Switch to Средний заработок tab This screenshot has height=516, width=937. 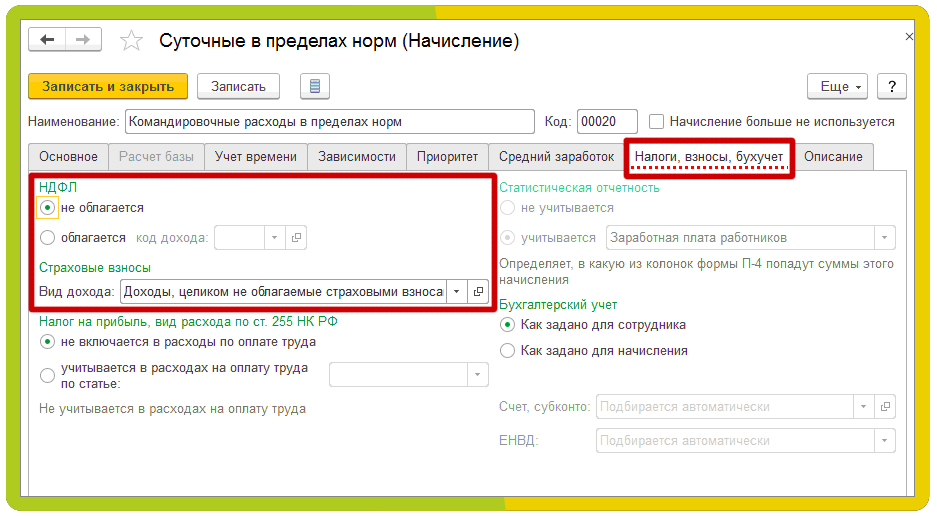pyautogui.click(x=556, y=157)
